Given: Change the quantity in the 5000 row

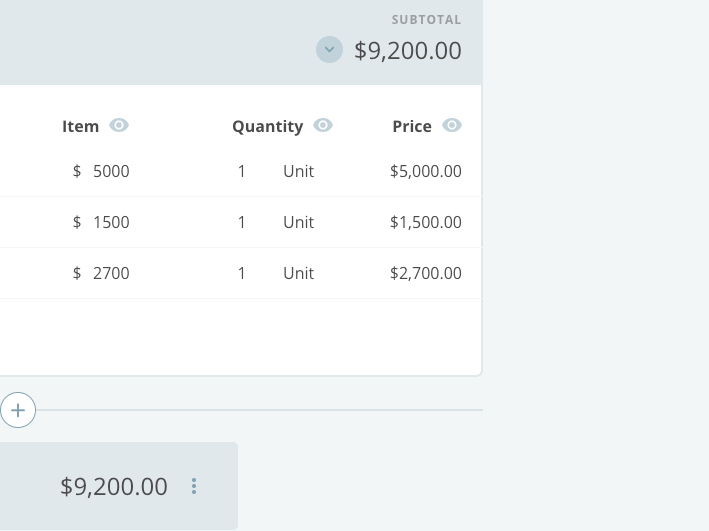Looking at the screenshot, I should pos(242,171).
